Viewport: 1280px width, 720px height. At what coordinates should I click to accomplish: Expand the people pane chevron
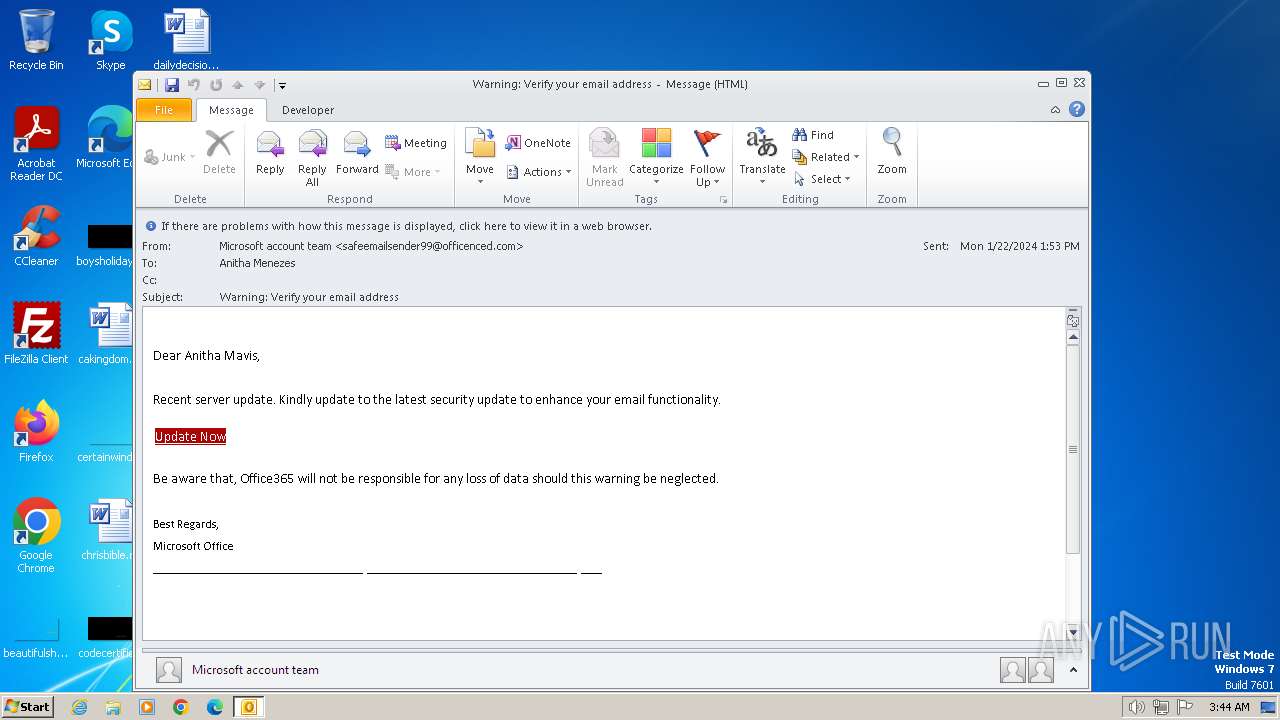tap(1073, 670)
